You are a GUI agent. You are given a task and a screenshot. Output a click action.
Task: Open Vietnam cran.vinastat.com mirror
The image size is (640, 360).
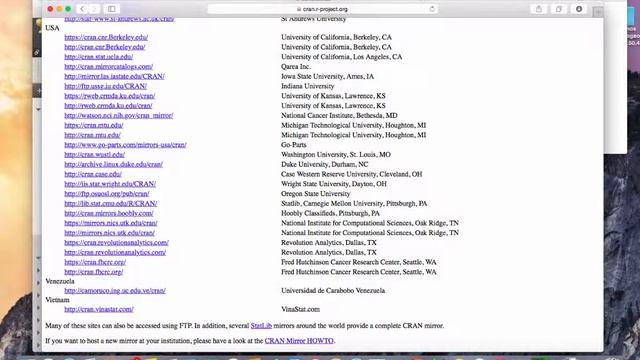pyautogui.click(x=99, y=310)
